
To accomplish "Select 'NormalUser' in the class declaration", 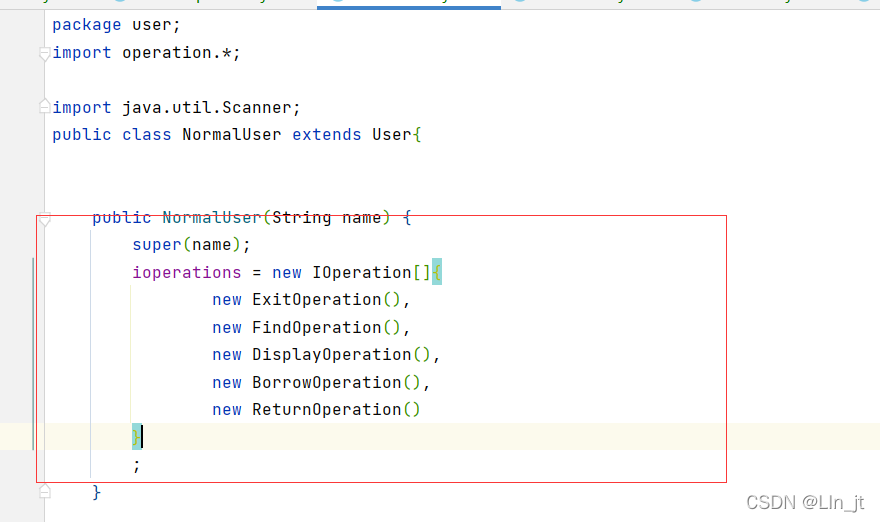I will (231, 135).
